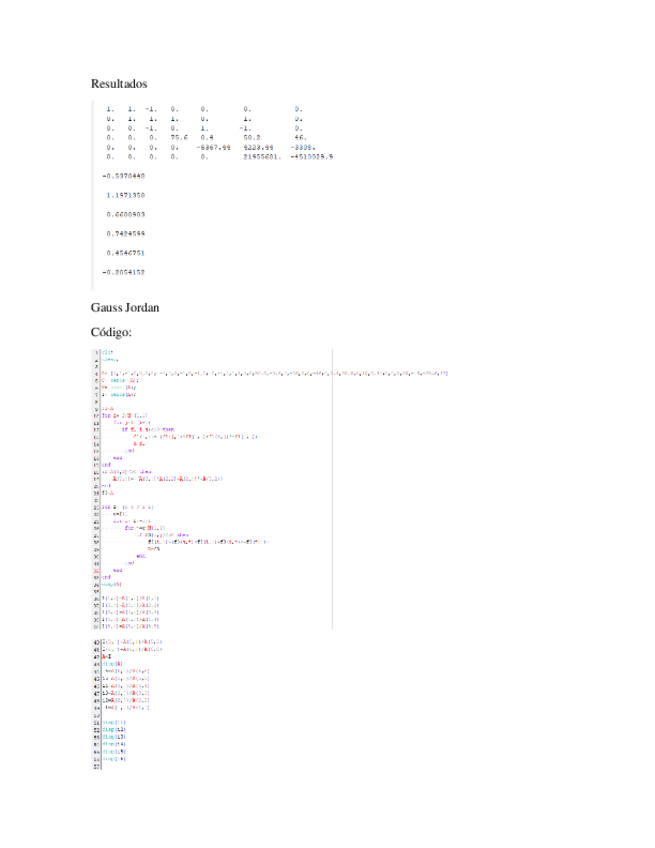Select the result value 1.1971350
Screen dimensions: 655x848
click(x=125, y=195)
